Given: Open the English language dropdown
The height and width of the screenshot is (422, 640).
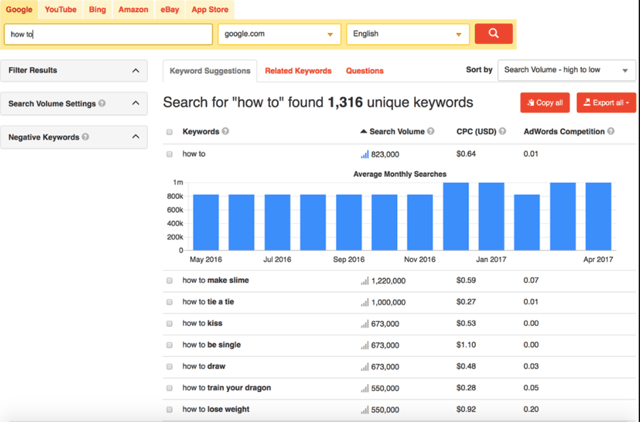Looking at the screenshot, I should coord(407,34).
